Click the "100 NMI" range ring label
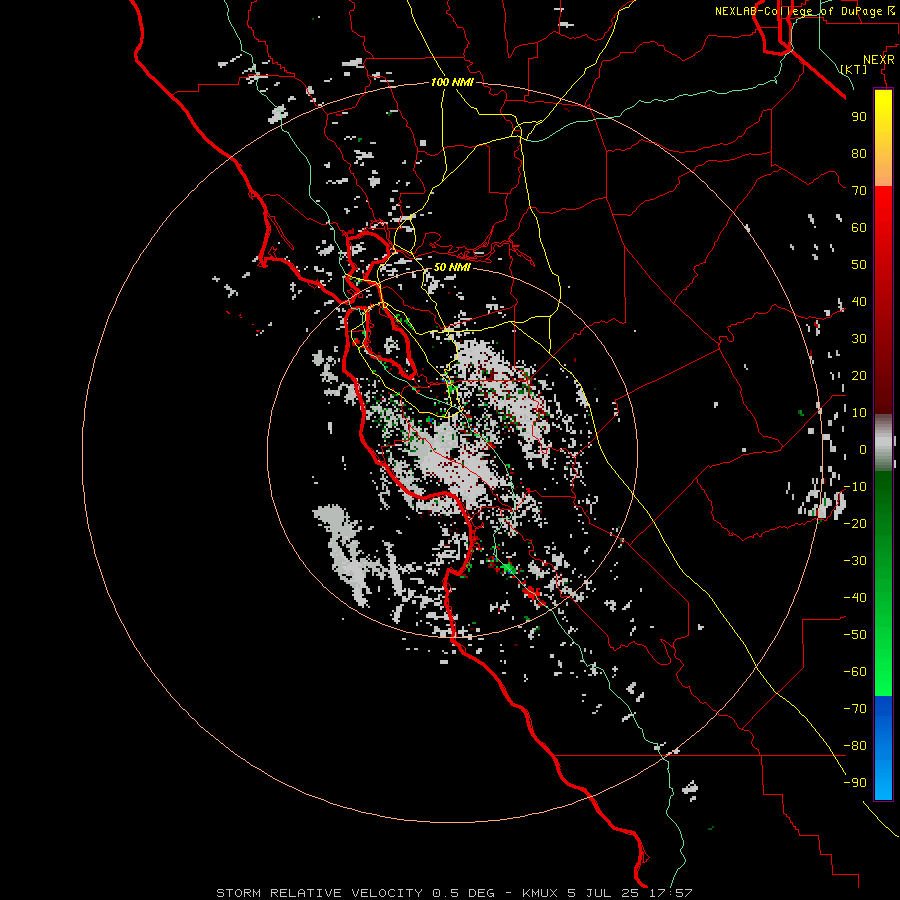Screen dimensions: 900x900 click(452, 82)
